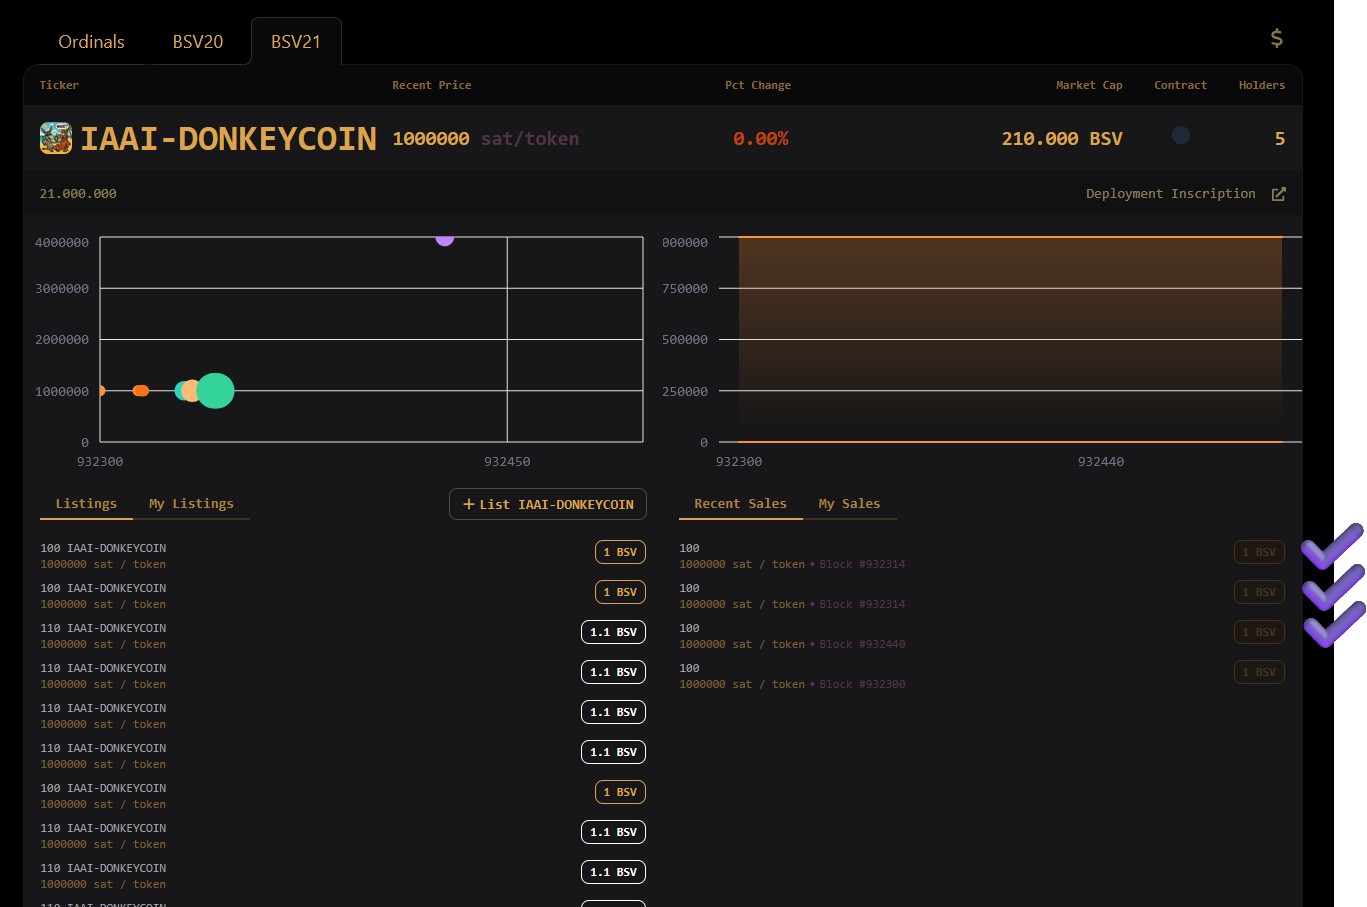Click the 932450 axis label on price chart

point(507,462)
